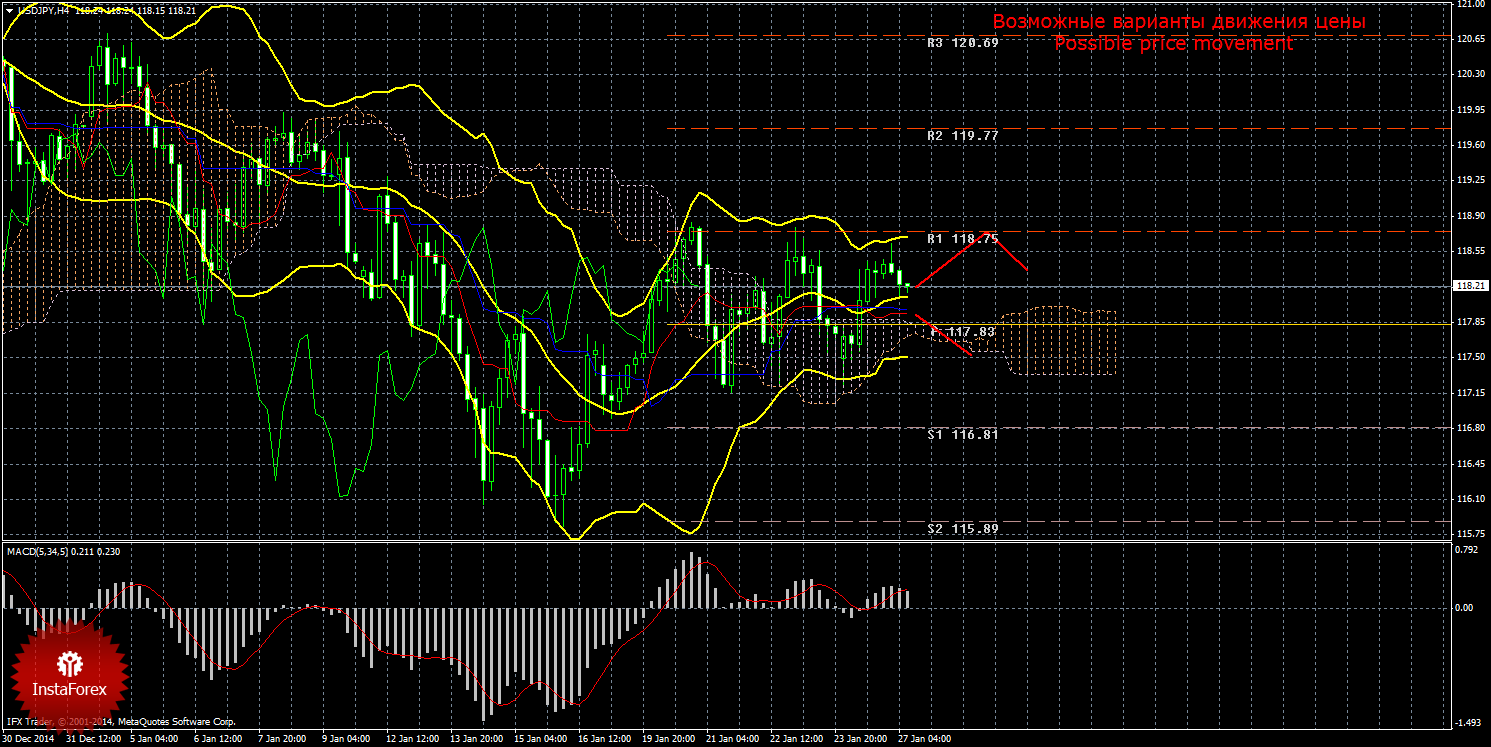Select the Russian red headline text
The height and width of the screenshot is (747, 1491).
(1179, 21)
